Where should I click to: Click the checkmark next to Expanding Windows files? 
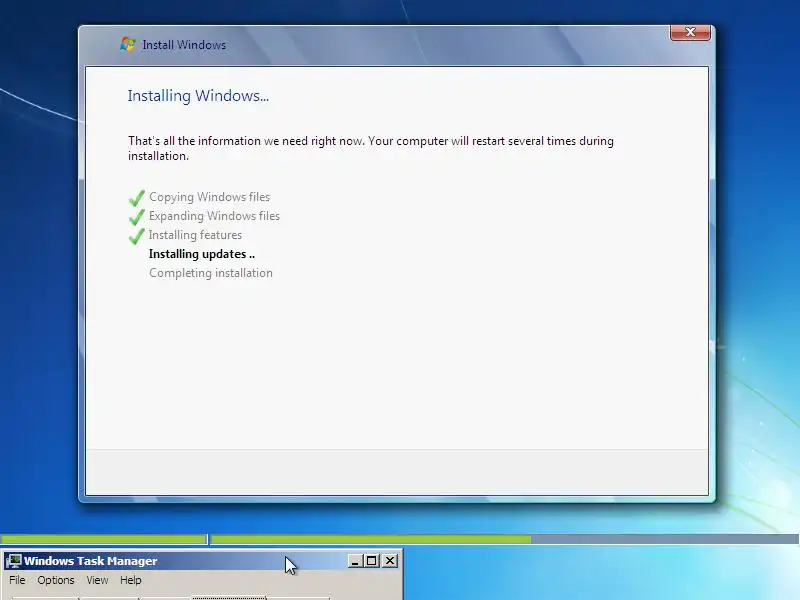[137, 217]
